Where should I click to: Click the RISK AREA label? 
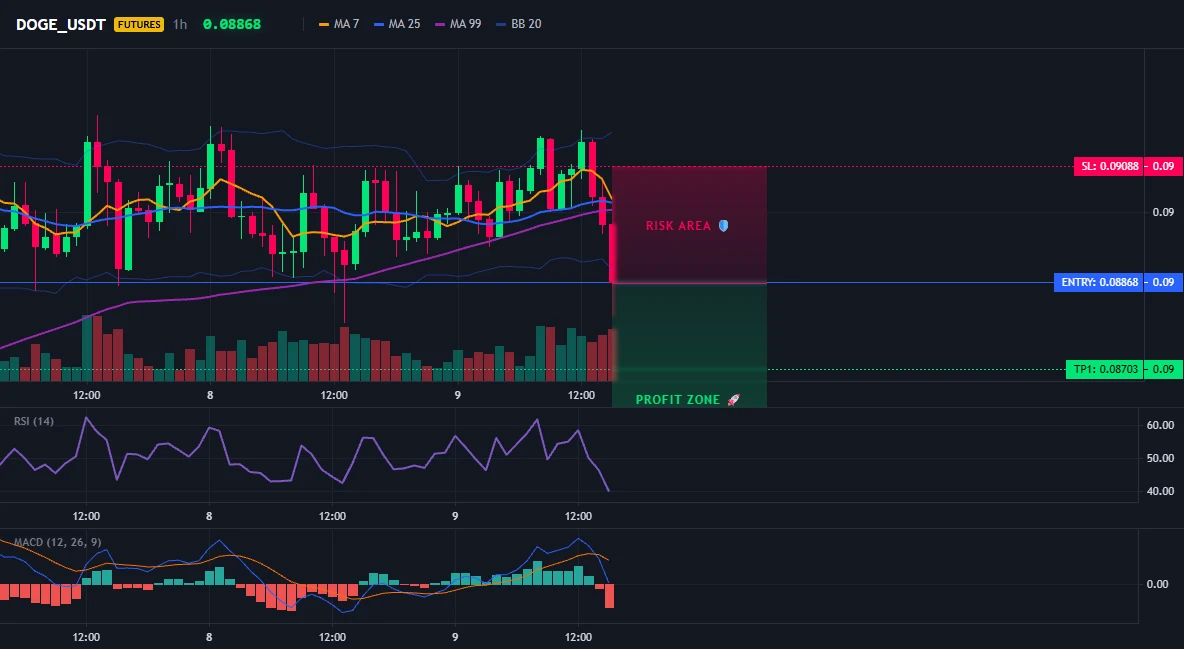coord(678,226)
